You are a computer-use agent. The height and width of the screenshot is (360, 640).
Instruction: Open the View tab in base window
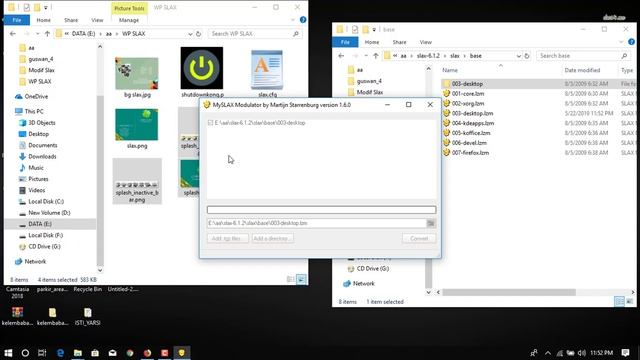point(425,42)
